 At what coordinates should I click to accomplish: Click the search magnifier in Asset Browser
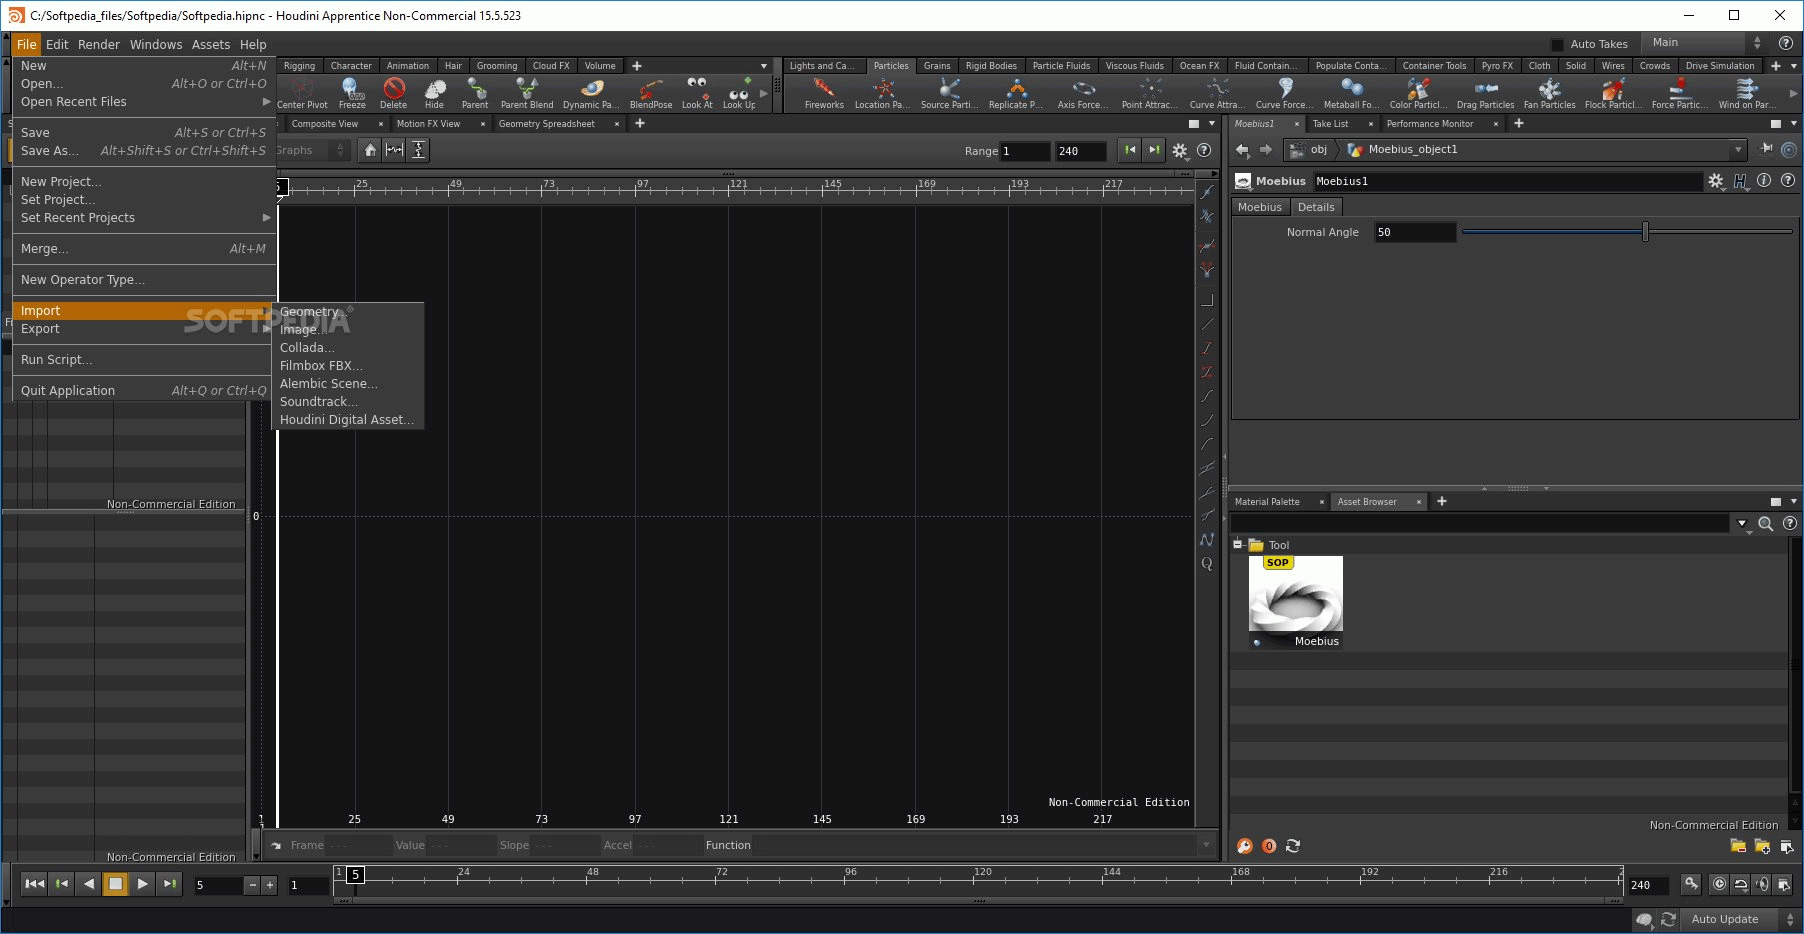click(1766, 523)
